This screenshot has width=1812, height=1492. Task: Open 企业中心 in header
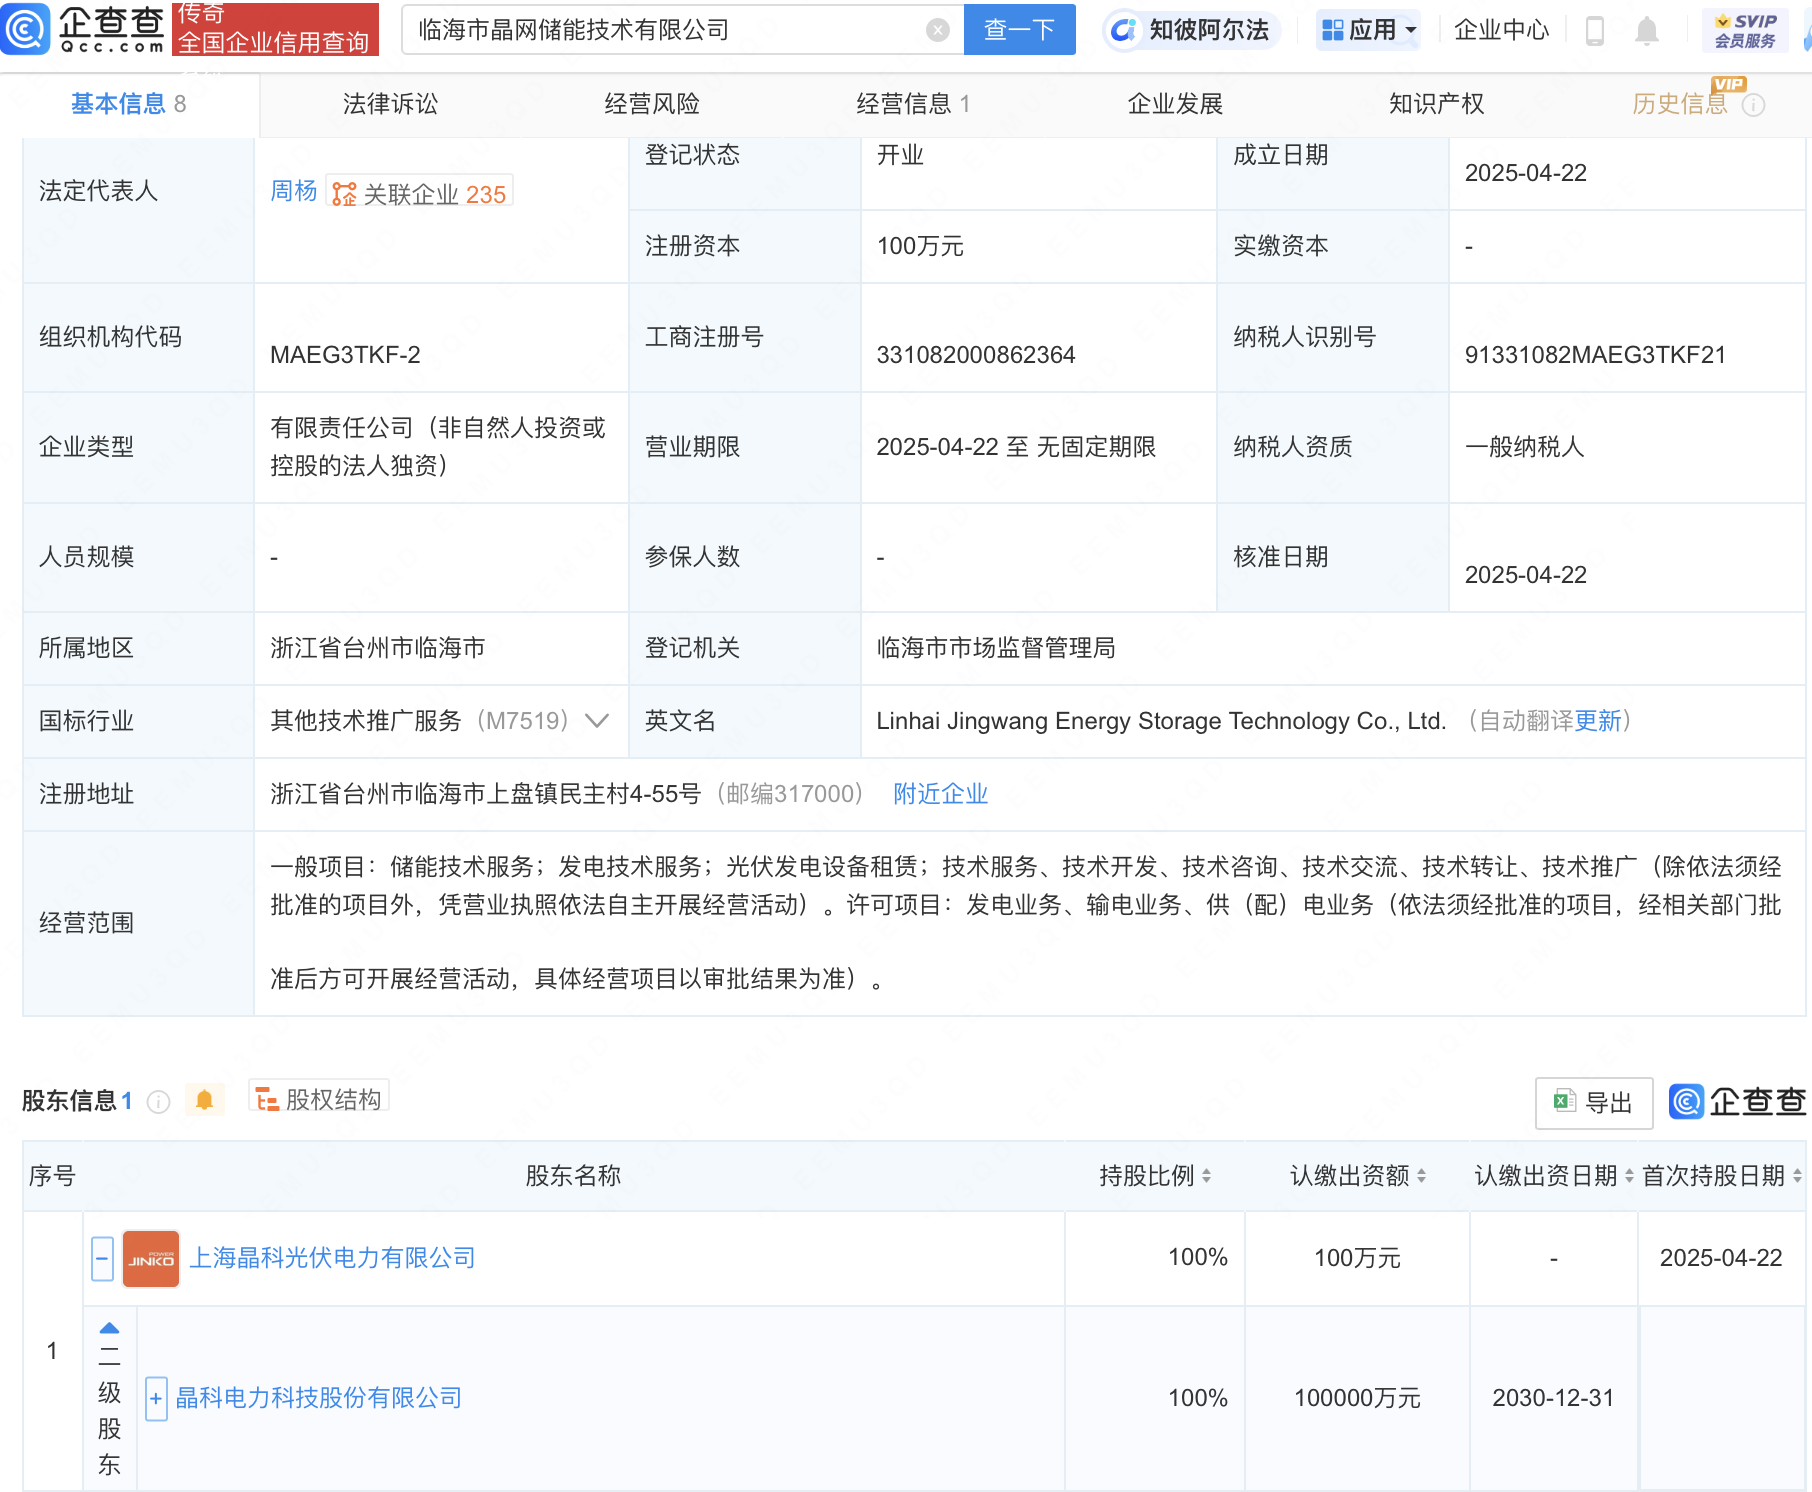pos(1501,30)
